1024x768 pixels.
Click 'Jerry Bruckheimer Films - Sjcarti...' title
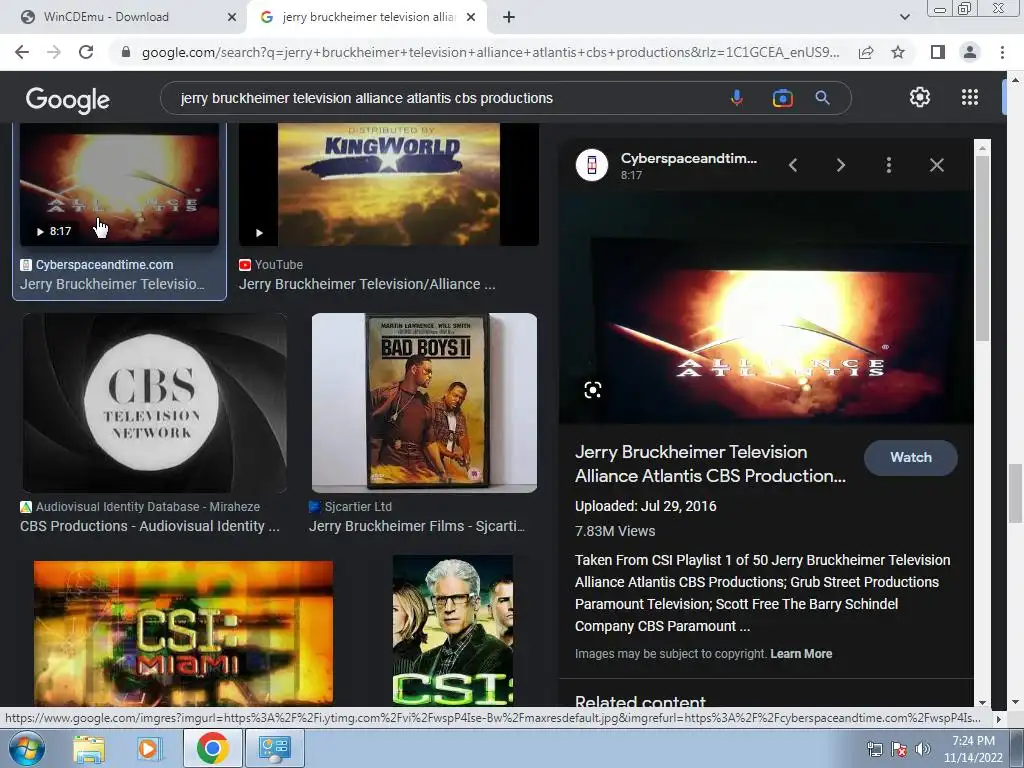coord(417,526)
